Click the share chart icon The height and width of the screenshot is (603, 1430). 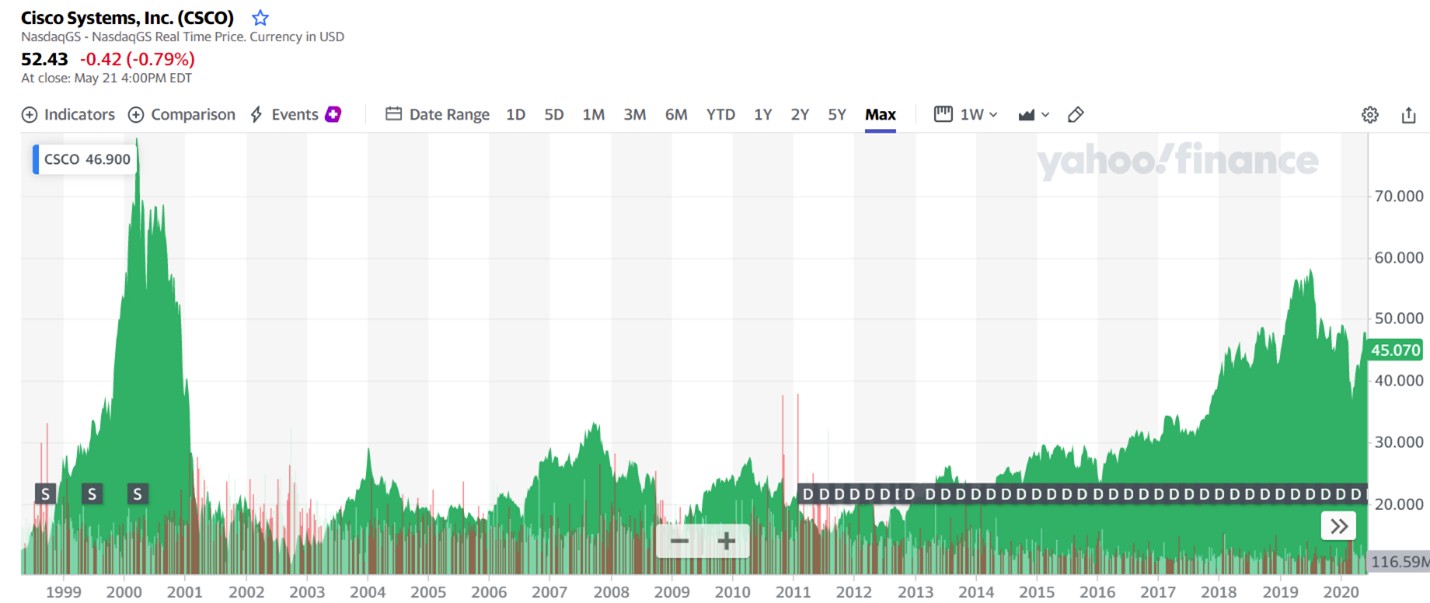(1408, 115)
